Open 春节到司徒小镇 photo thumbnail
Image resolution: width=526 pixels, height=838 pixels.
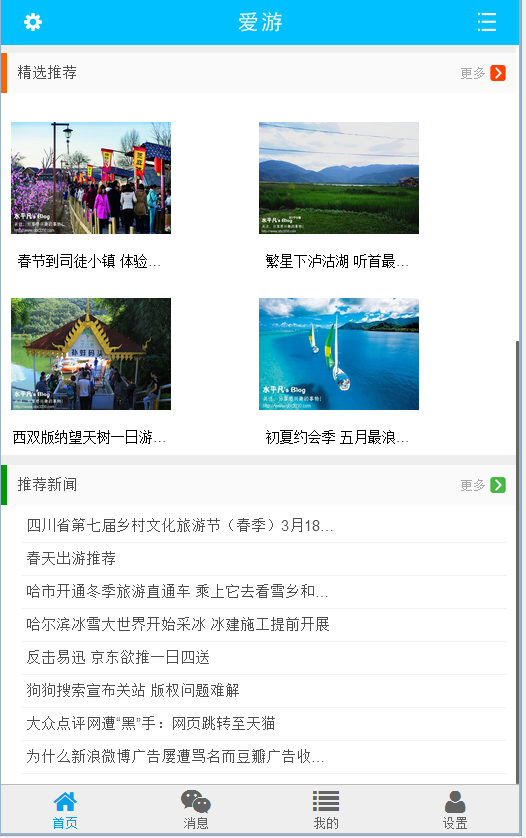(91, 178)
